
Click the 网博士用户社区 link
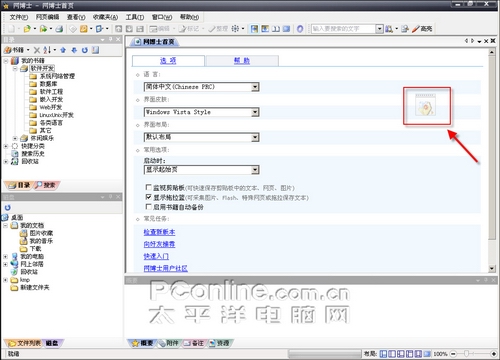click(166, 268)
